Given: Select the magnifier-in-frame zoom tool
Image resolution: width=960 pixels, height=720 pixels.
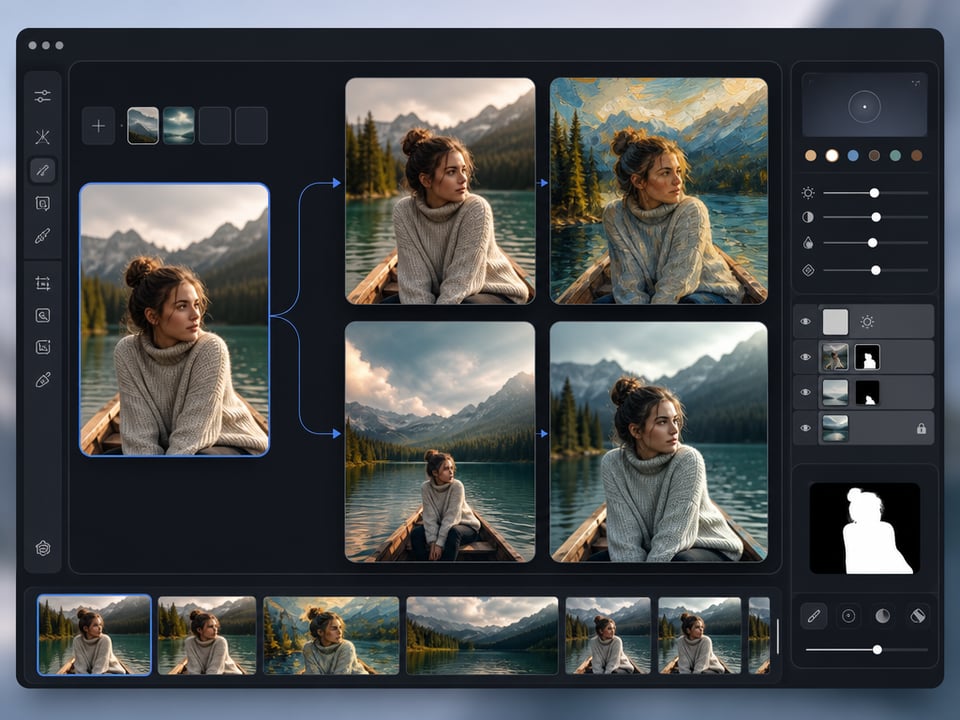Looking at the screenshot, I should pyautogui.click(x=42, y=315).
